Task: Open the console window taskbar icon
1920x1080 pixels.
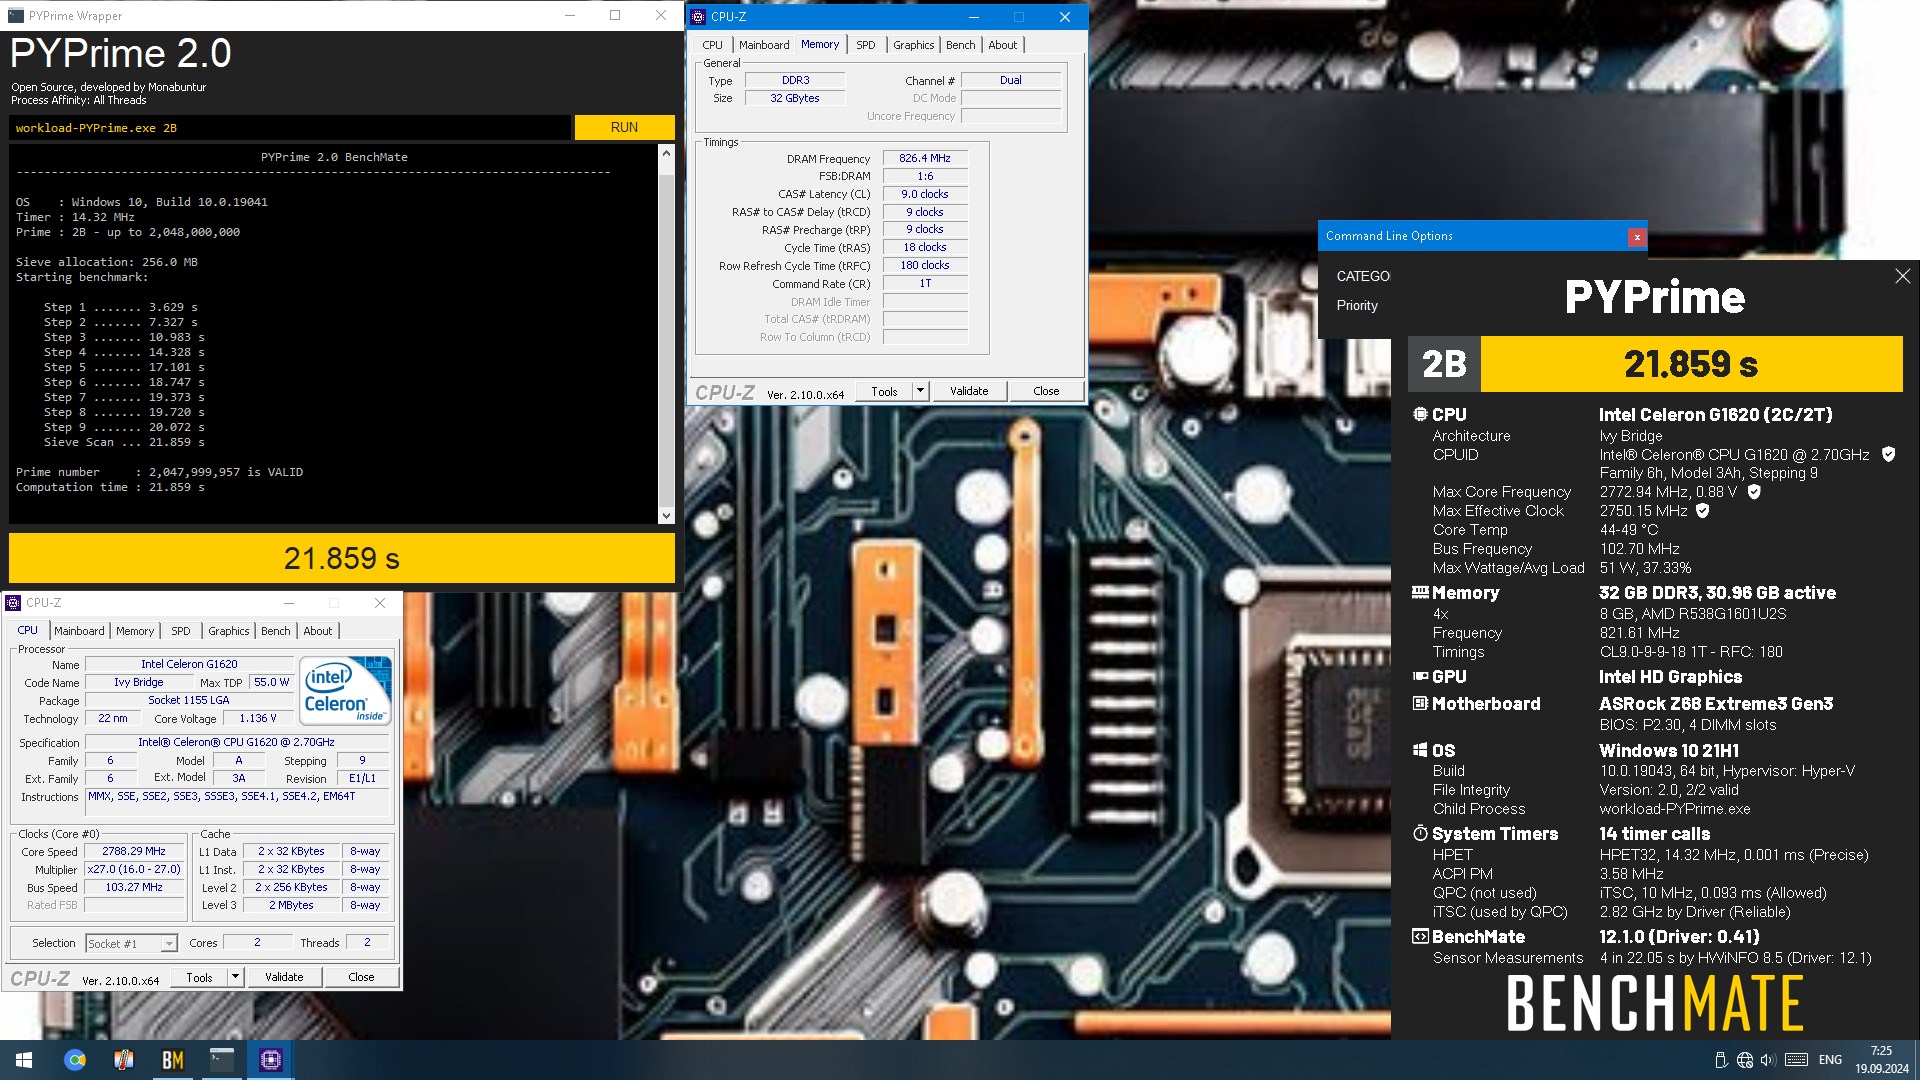Action: (221, 1060)
